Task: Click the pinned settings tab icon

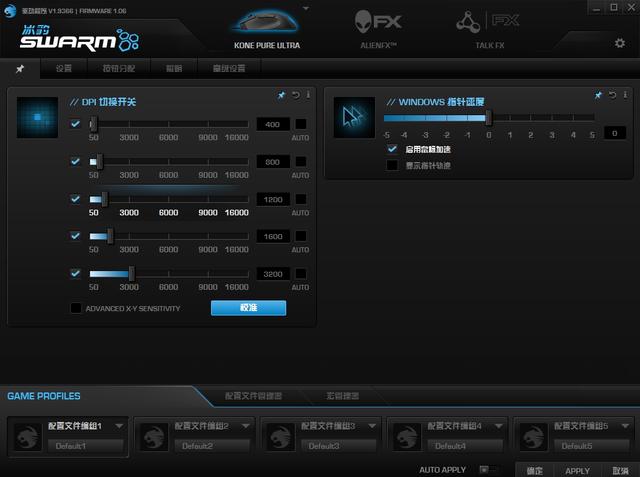Action: point(20,69)
